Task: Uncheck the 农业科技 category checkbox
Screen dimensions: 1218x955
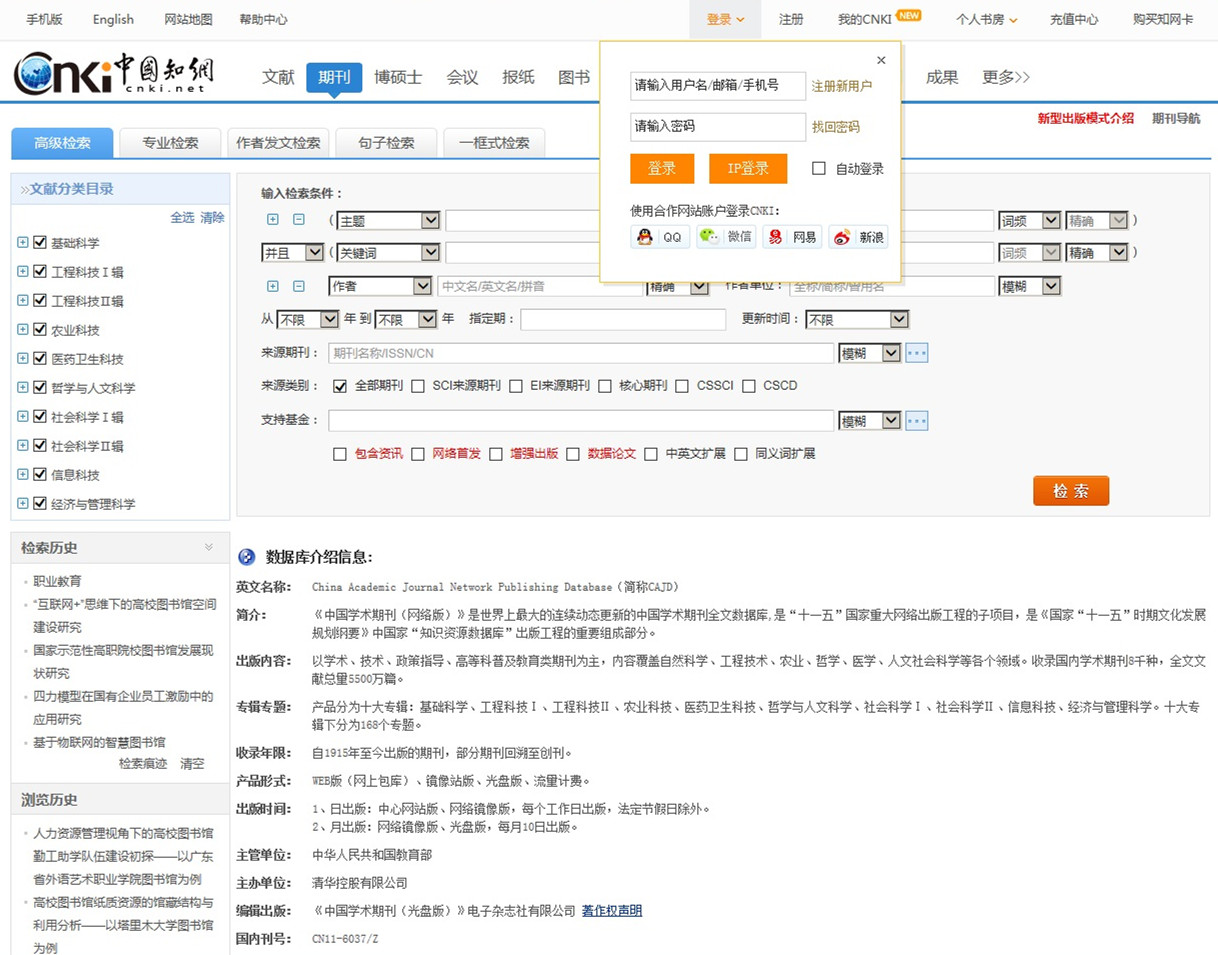Action: coord(41,330)
